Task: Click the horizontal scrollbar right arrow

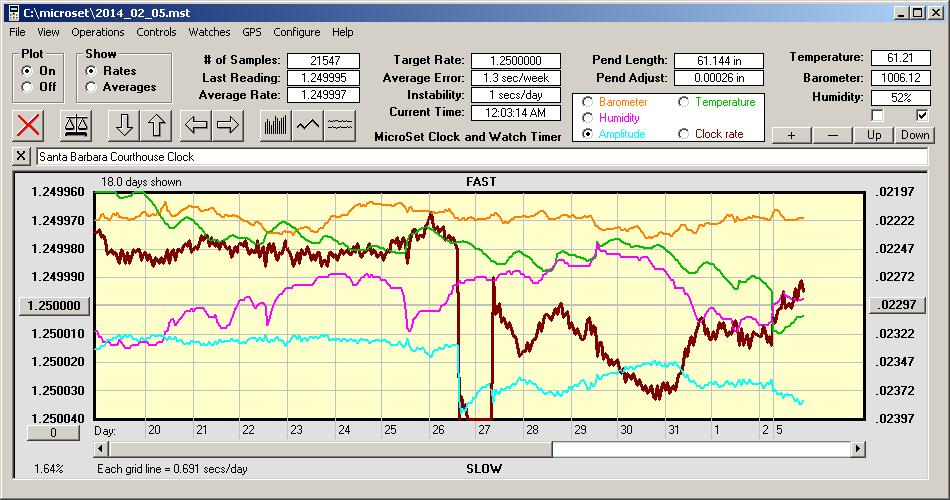Action: (x=857, y=450)
